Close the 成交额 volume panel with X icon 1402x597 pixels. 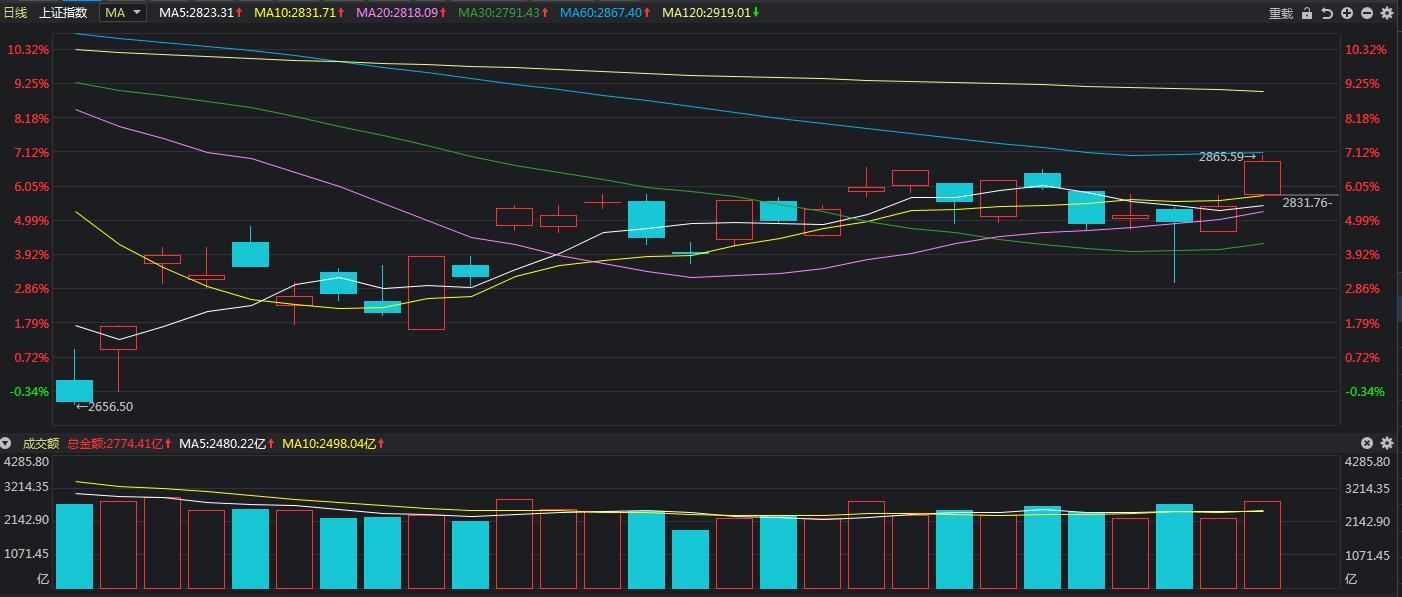tap(1367, 443)
